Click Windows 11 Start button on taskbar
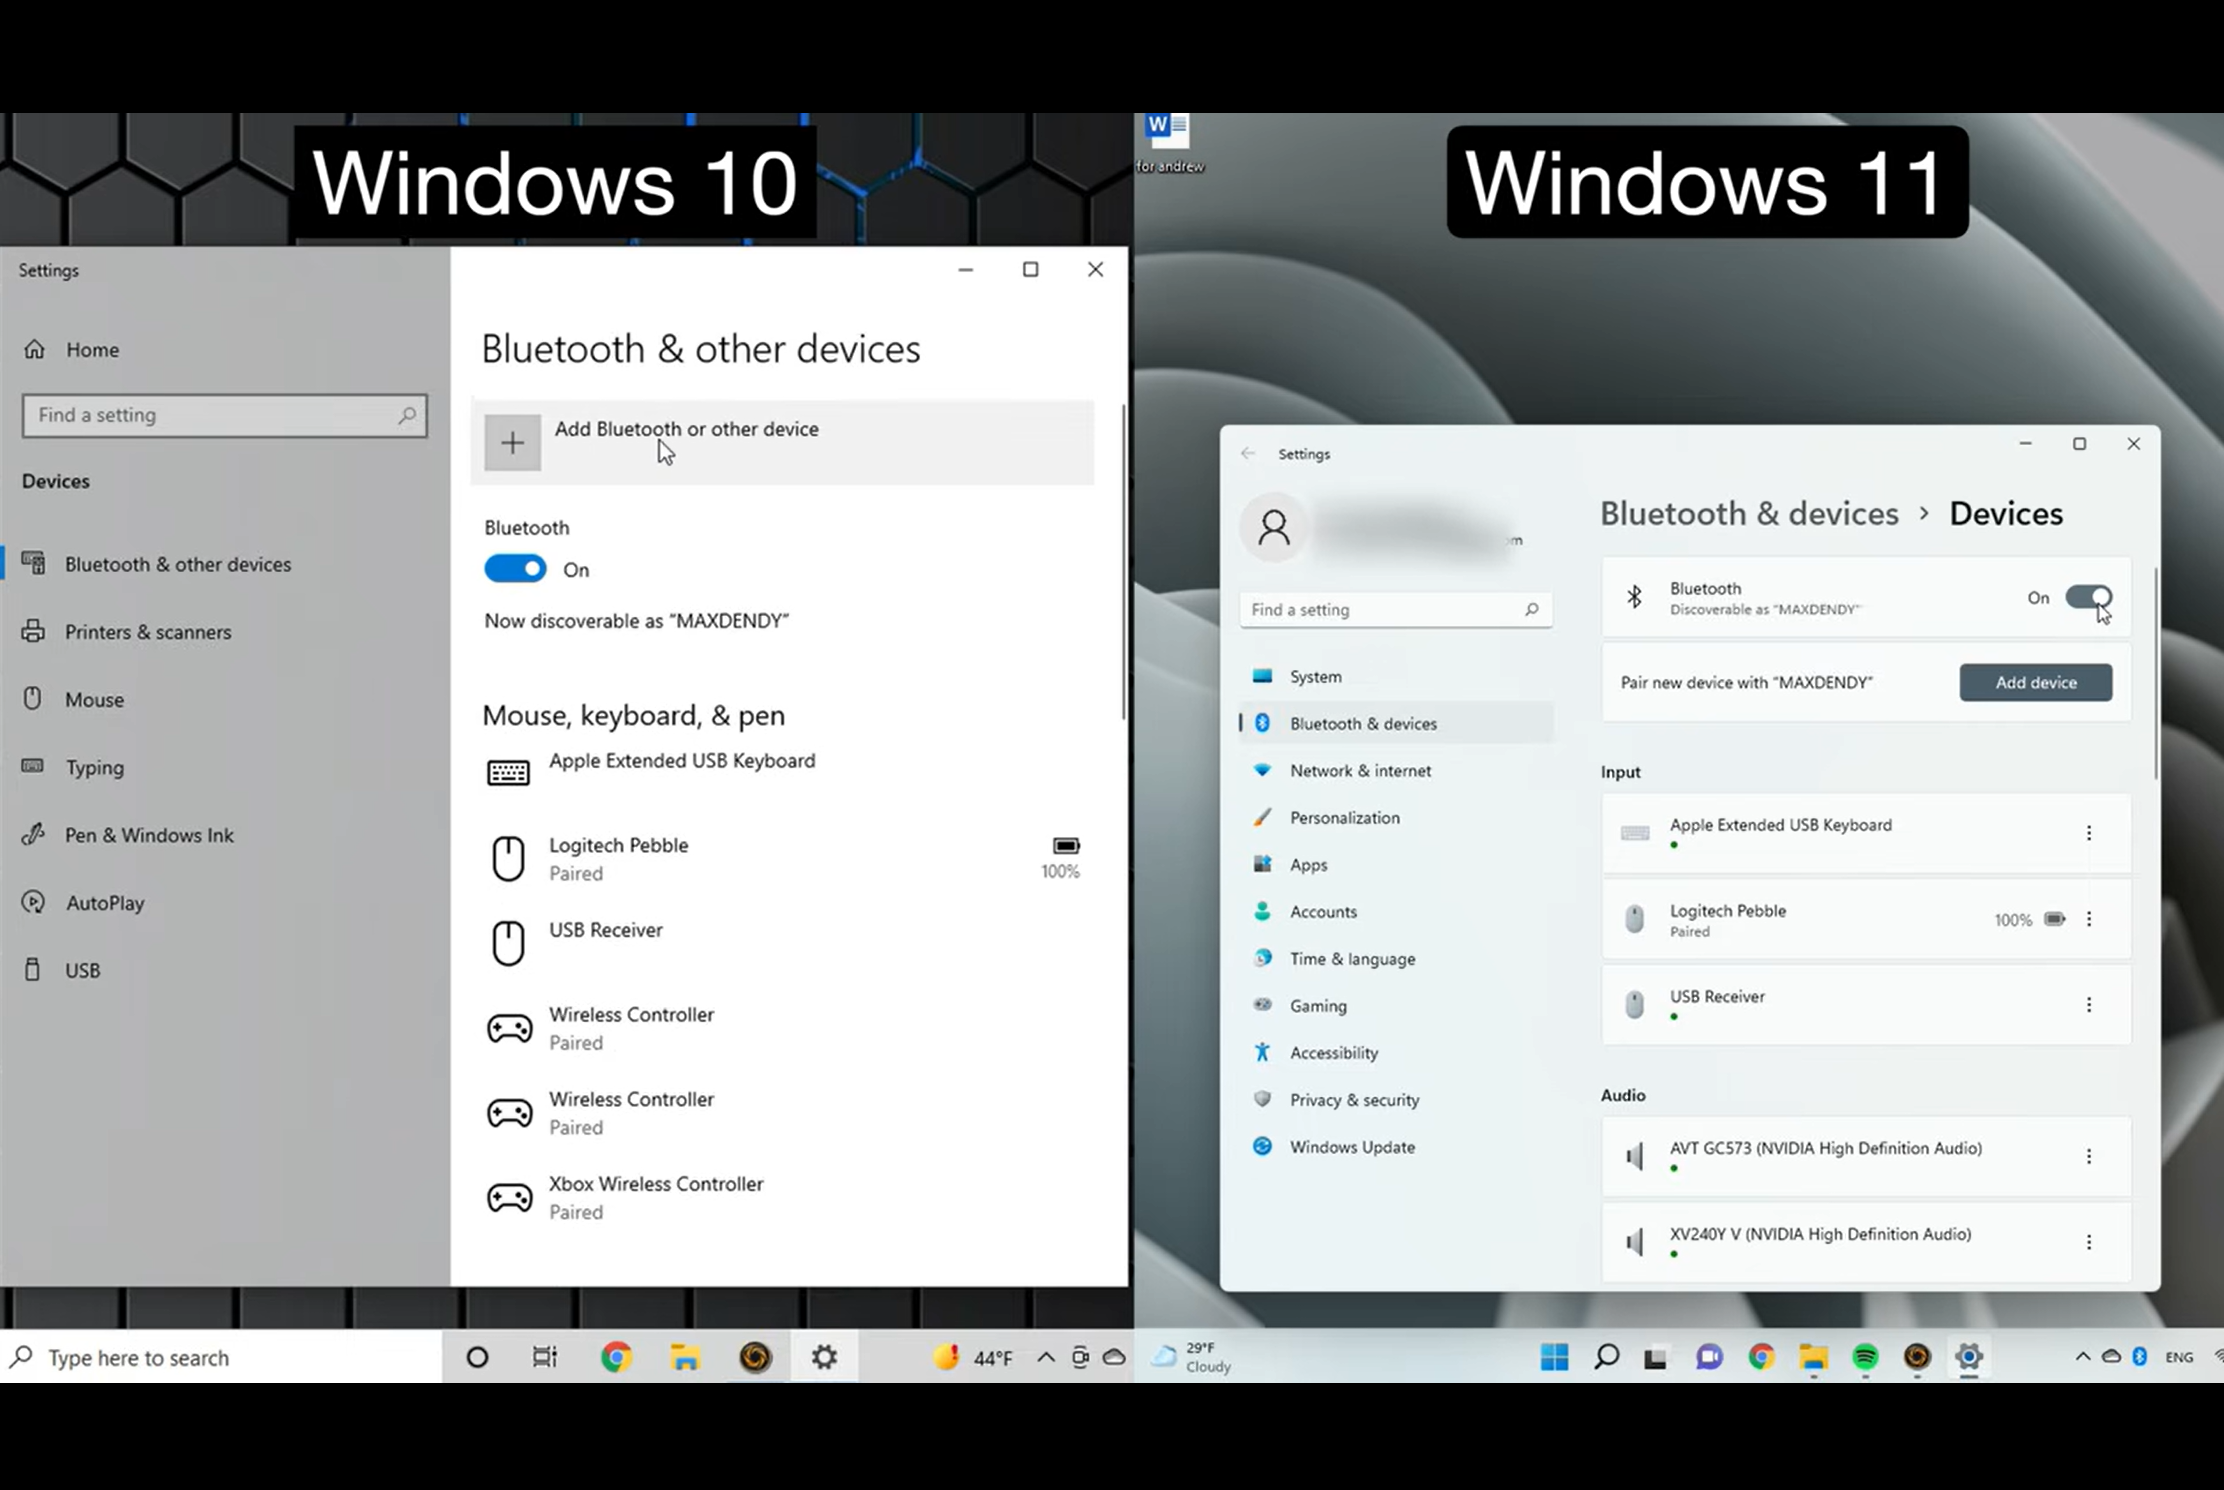 1554,1357
